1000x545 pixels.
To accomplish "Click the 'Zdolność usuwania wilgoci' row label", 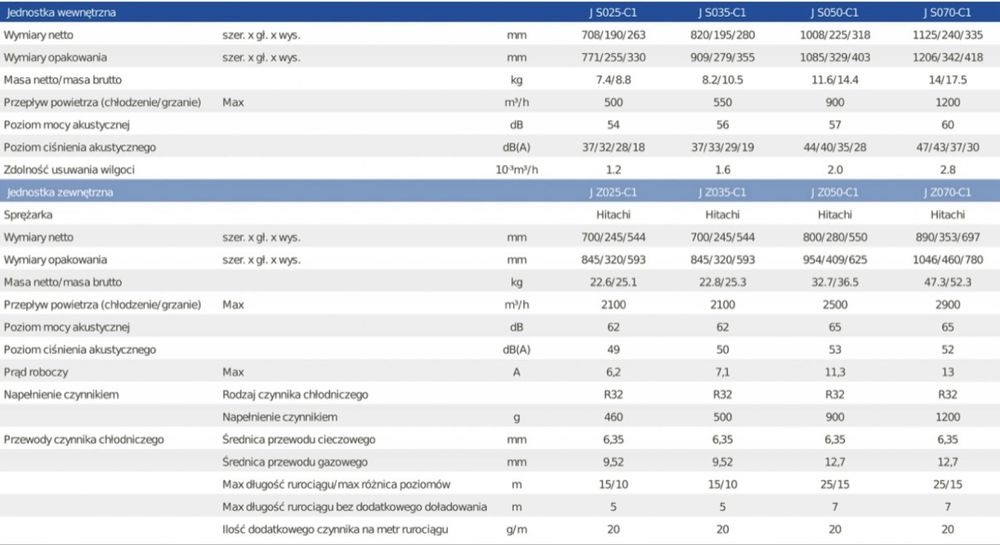I will click(x=69, y=170).
